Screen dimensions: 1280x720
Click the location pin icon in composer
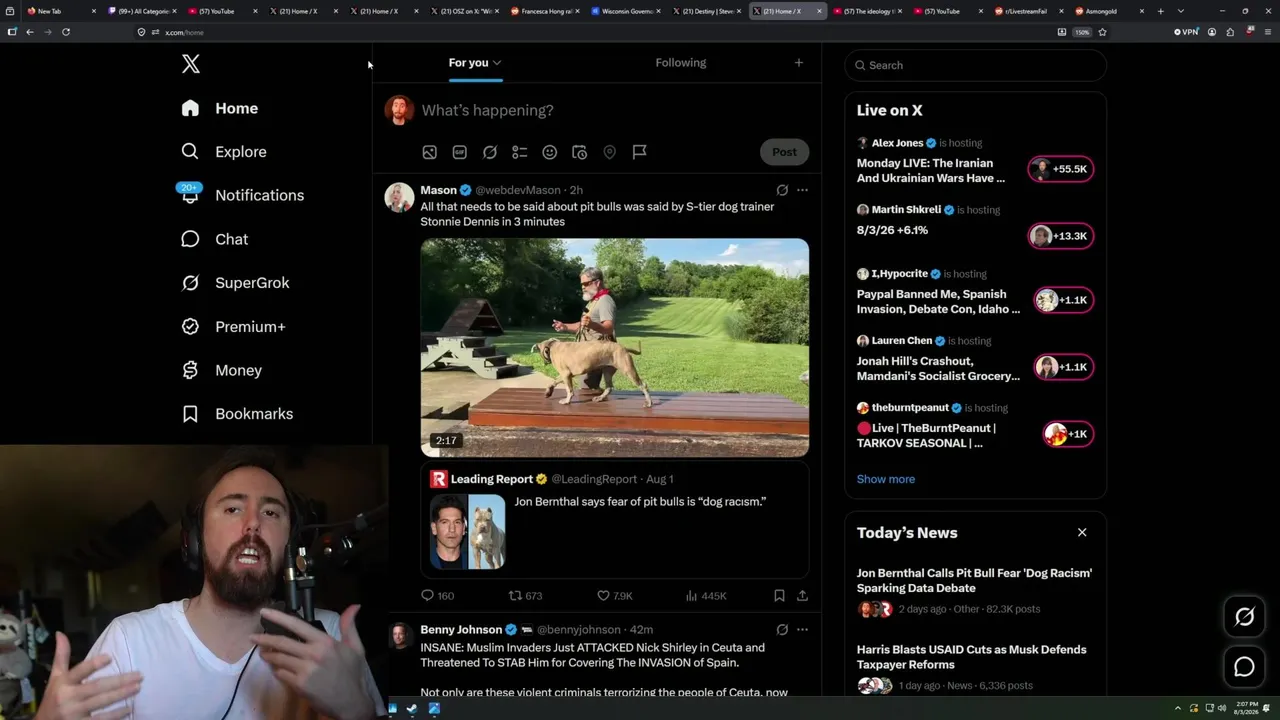609,152
